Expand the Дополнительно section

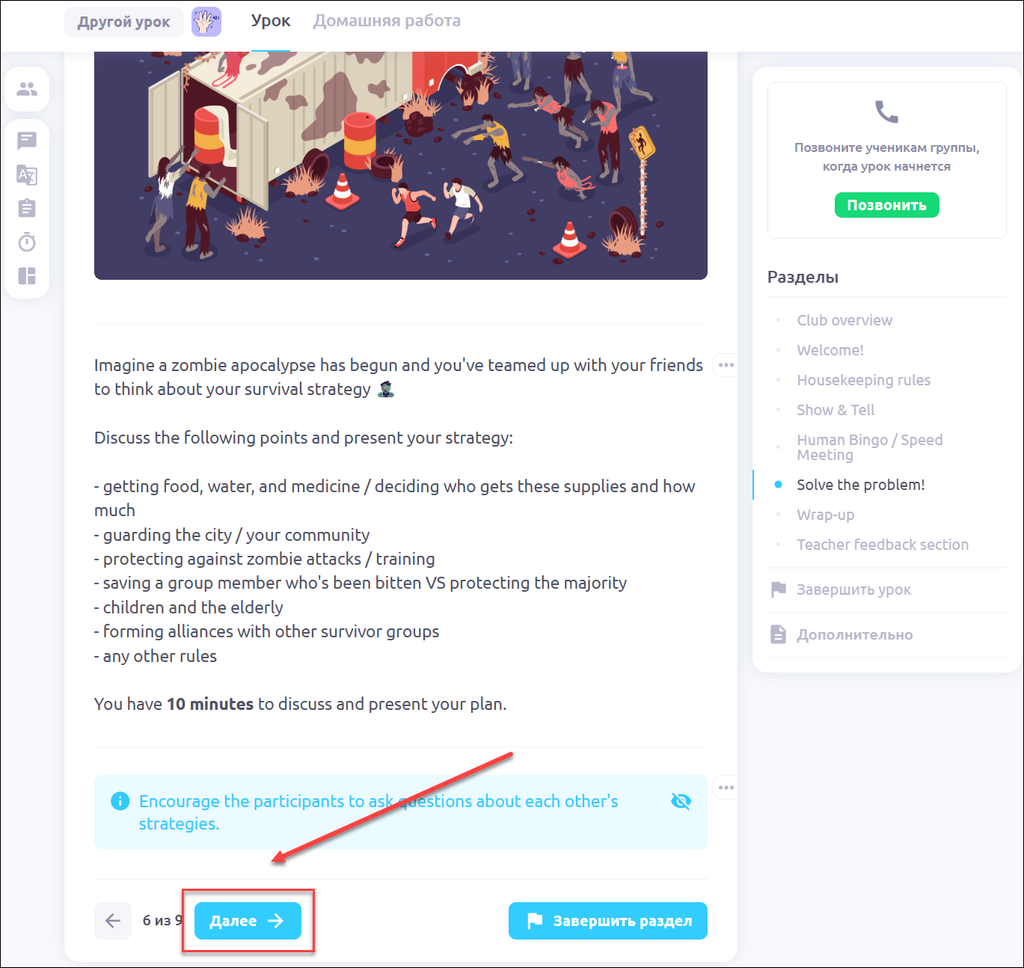click(x=854, y=635)
